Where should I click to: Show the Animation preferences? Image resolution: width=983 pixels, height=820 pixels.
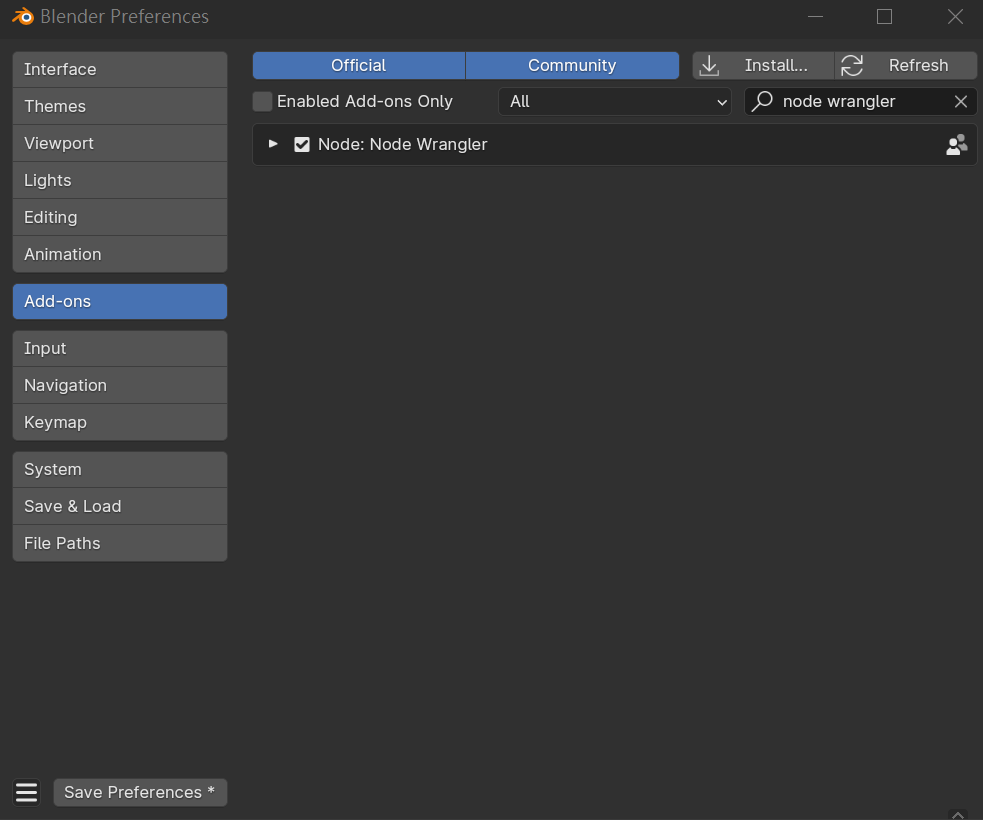120,255
